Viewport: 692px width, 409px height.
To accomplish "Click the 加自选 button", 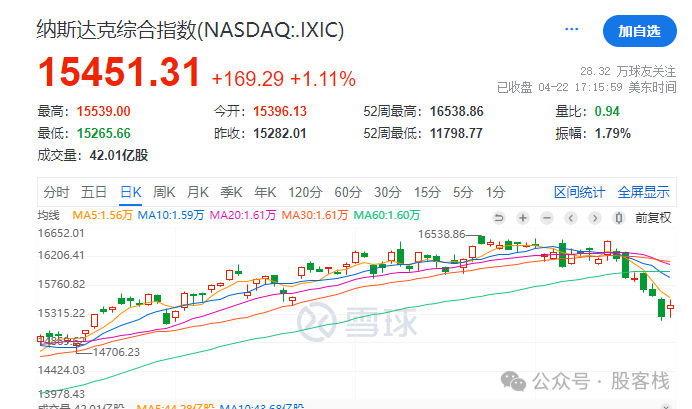I will [x=639, y=31].
